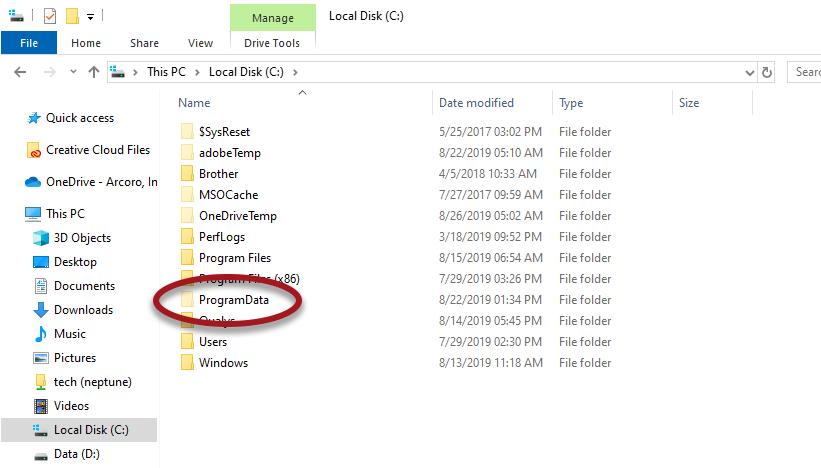The image size is (821, 468).
Task: Select the OneDriveTemp folder
Action: point(238,216)
